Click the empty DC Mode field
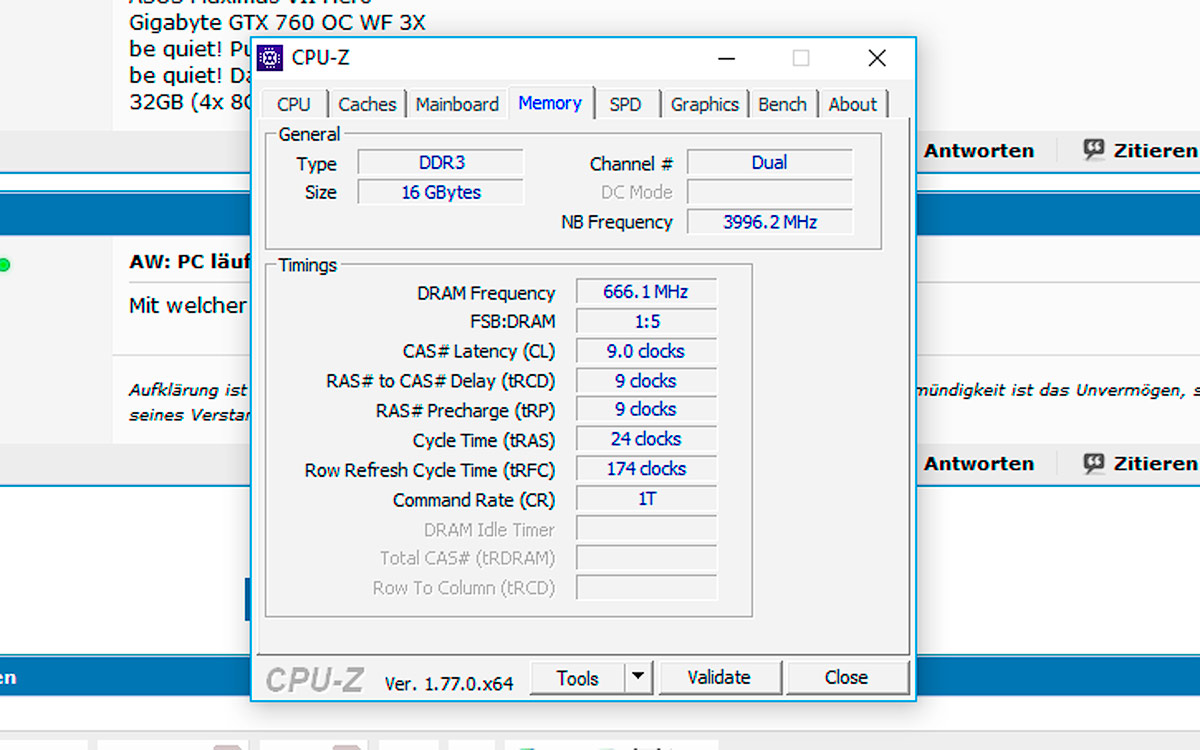1200x750 pixels. click(770, 192)
